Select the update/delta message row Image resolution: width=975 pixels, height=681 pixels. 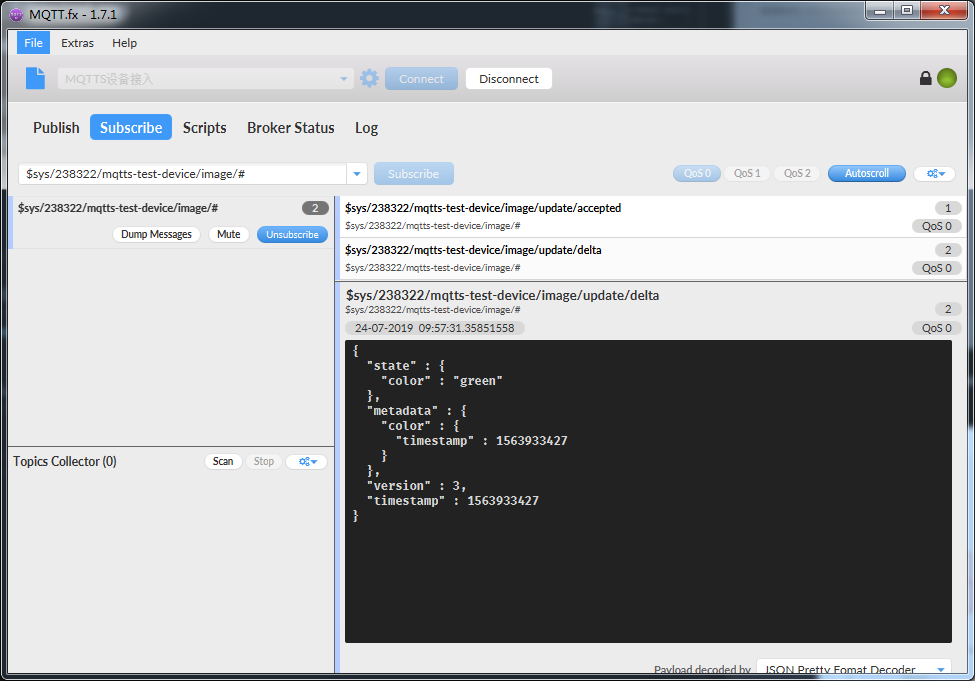point(652,259)
